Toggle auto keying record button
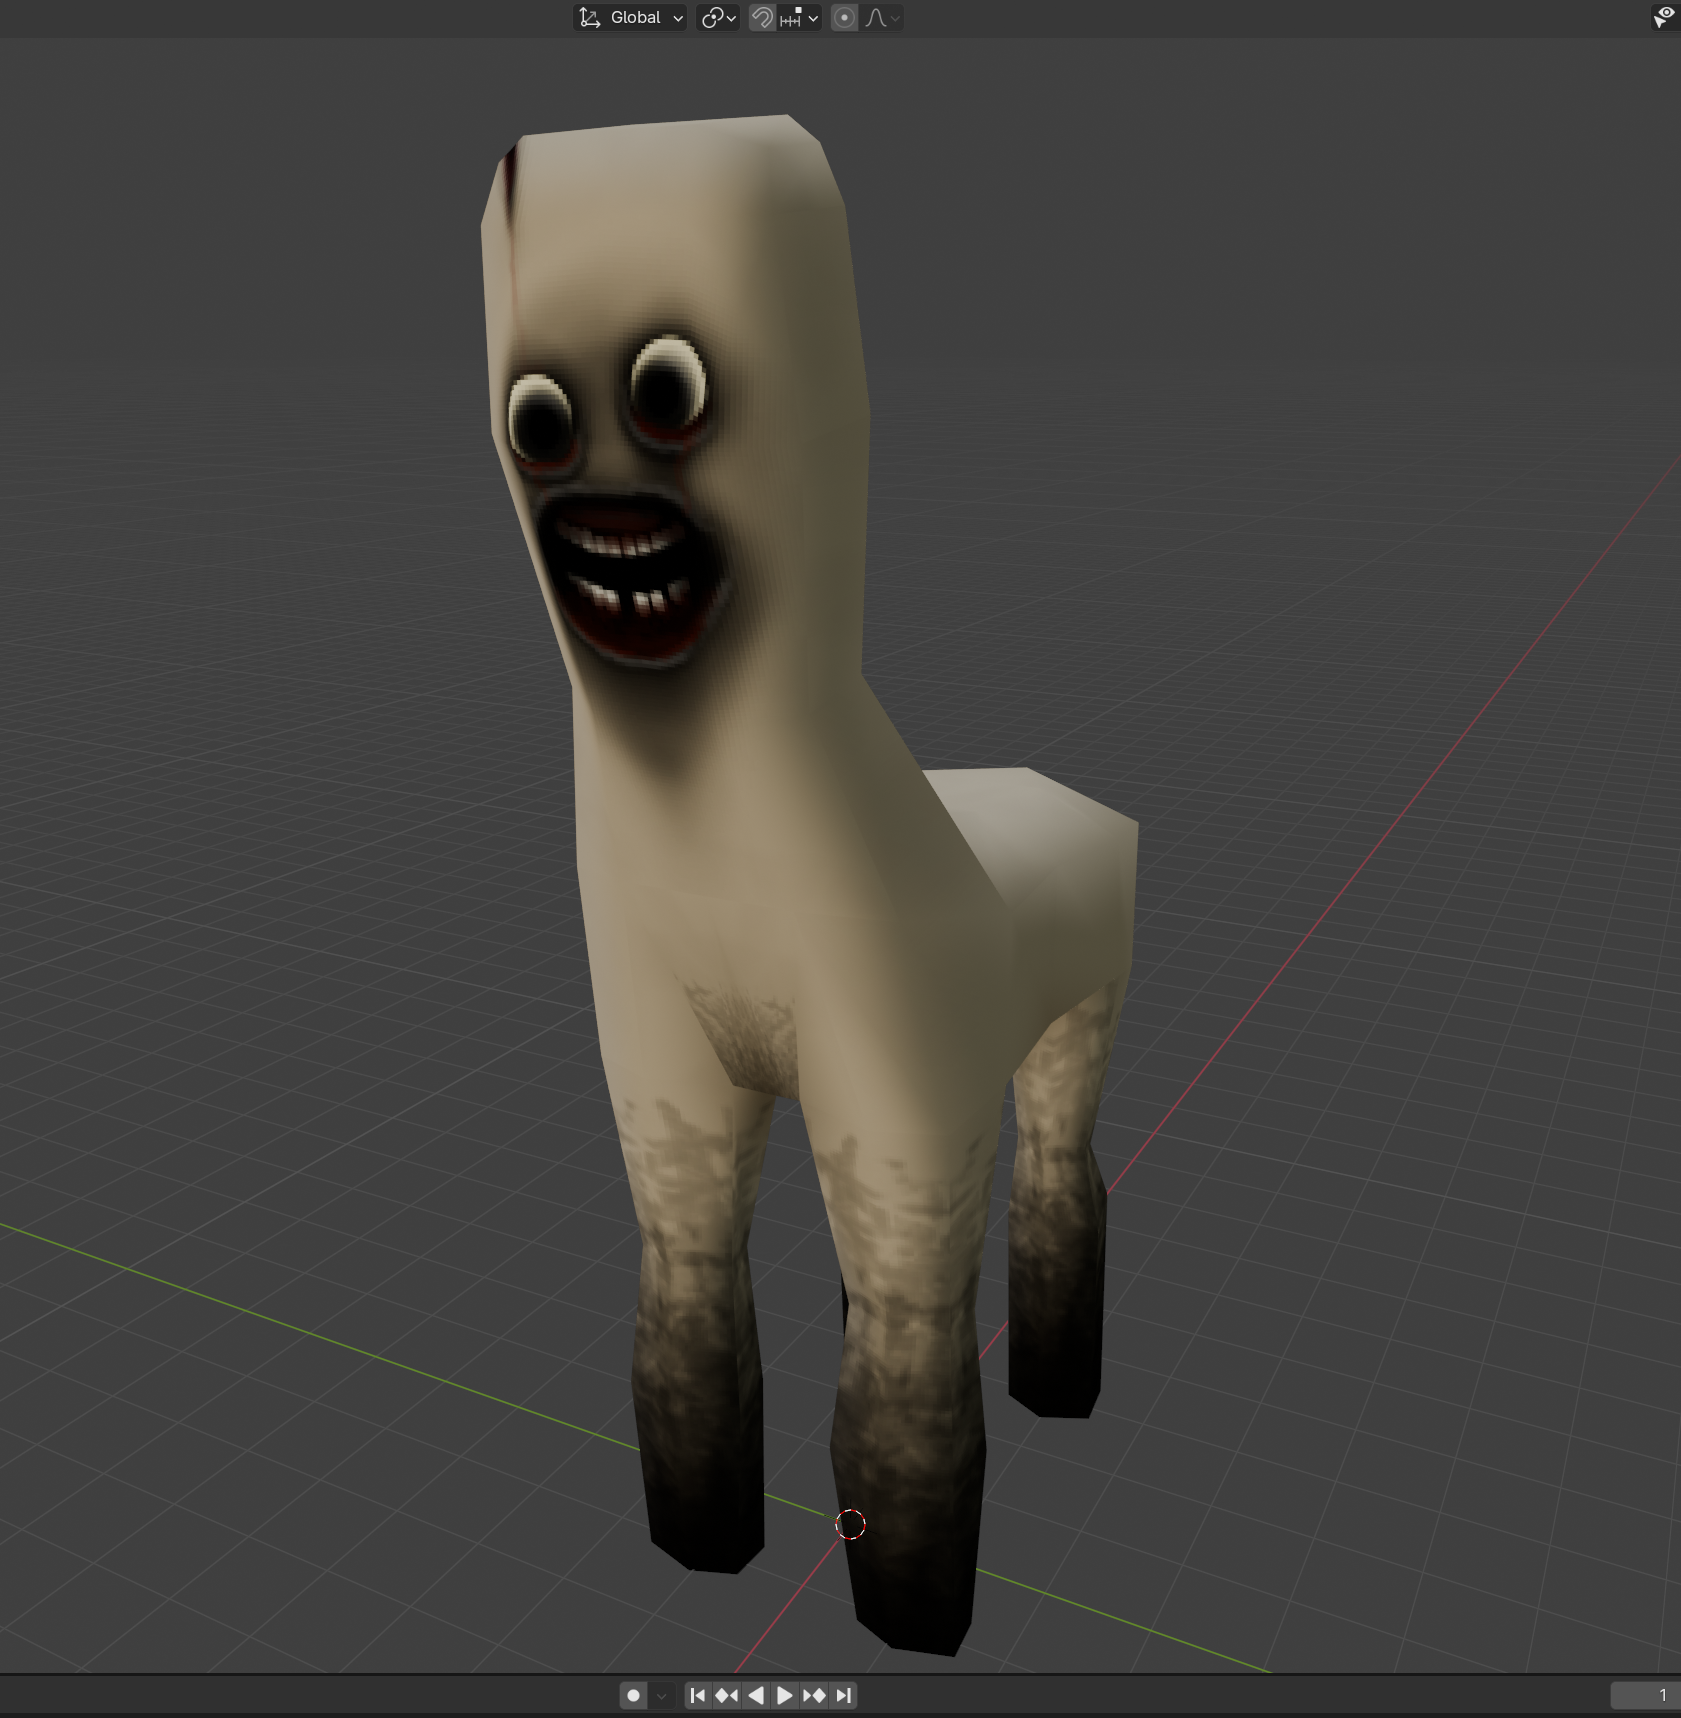This screenshot has width=1681, height=1718. coord(633,1695)
